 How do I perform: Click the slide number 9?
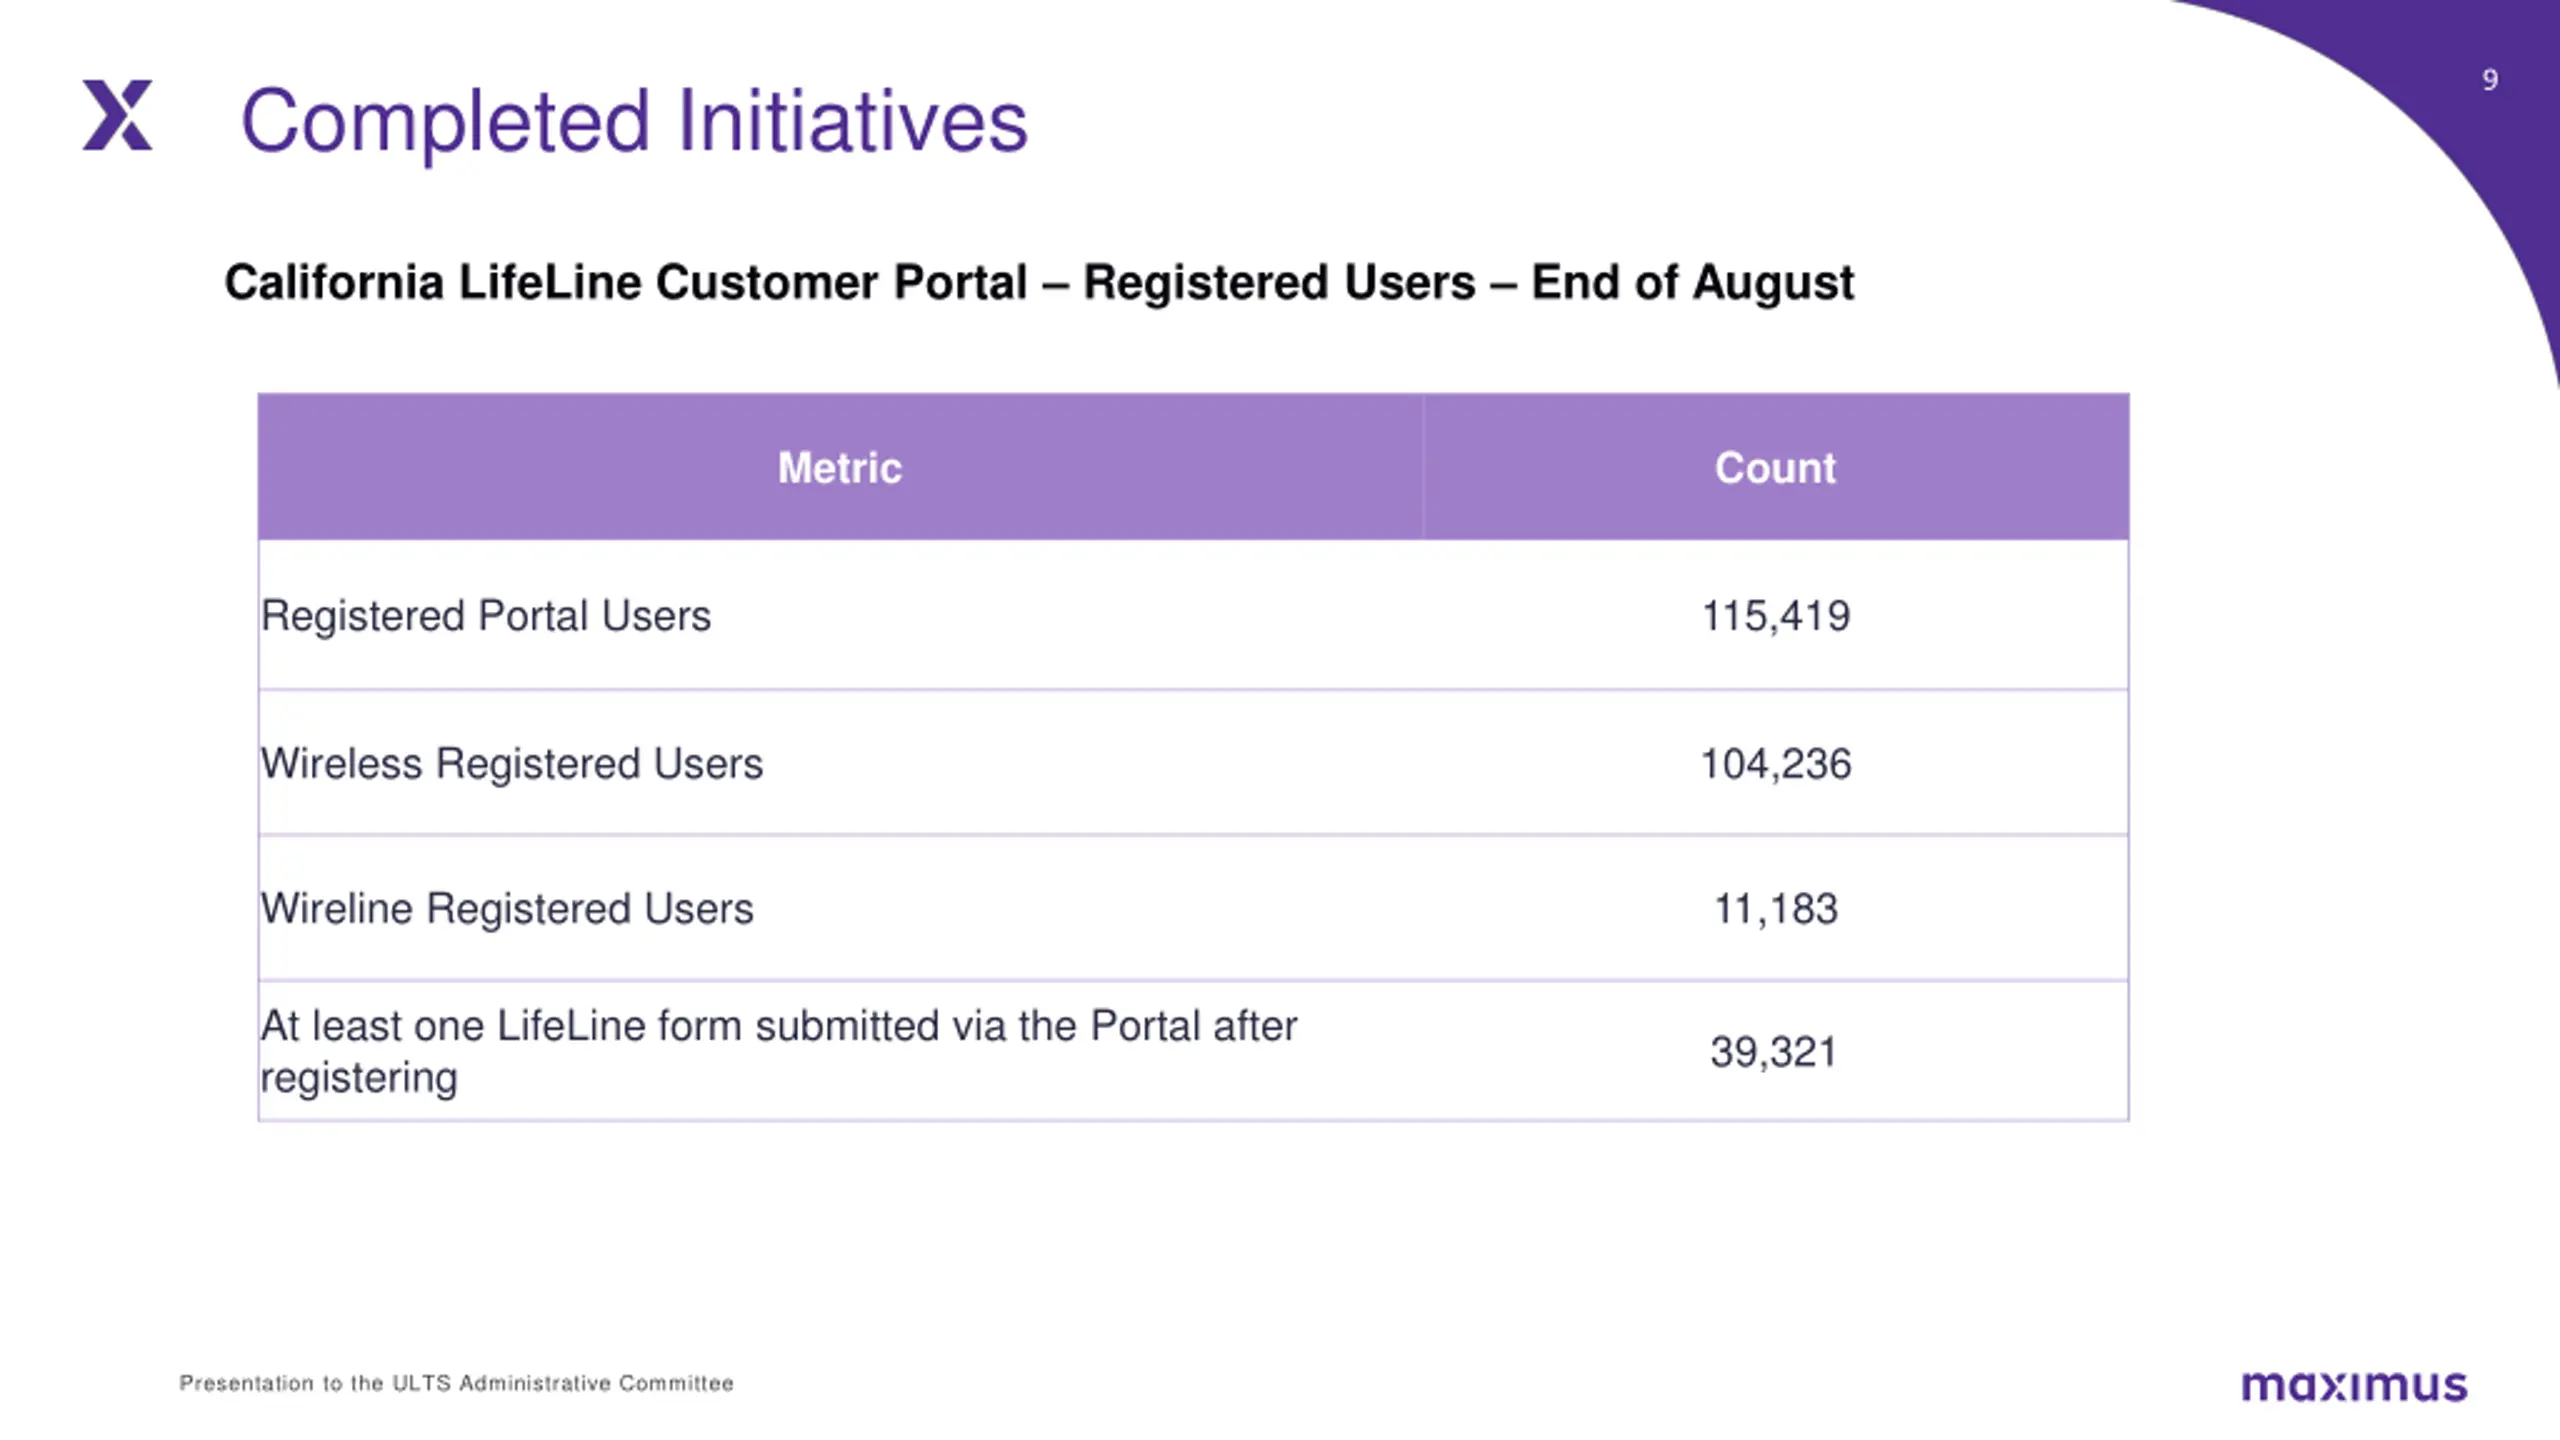pos(2490,80)
